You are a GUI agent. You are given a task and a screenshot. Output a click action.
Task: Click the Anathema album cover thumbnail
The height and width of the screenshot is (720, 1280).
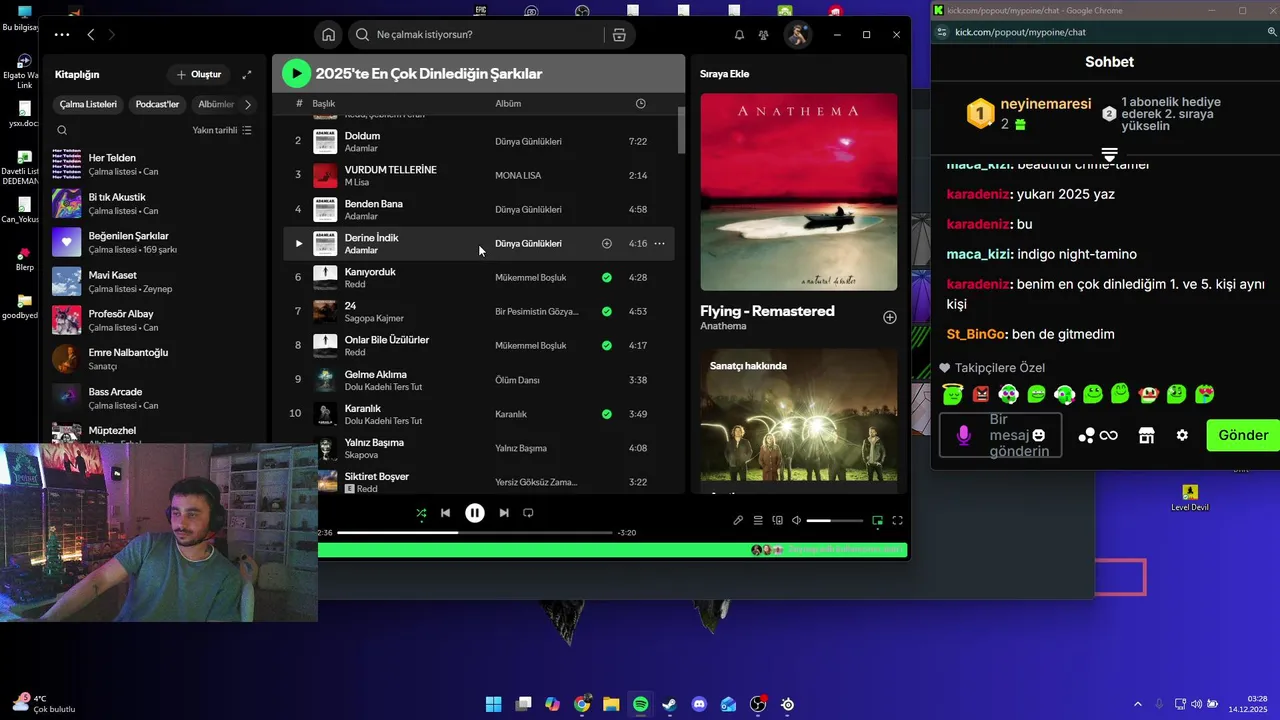799,192
